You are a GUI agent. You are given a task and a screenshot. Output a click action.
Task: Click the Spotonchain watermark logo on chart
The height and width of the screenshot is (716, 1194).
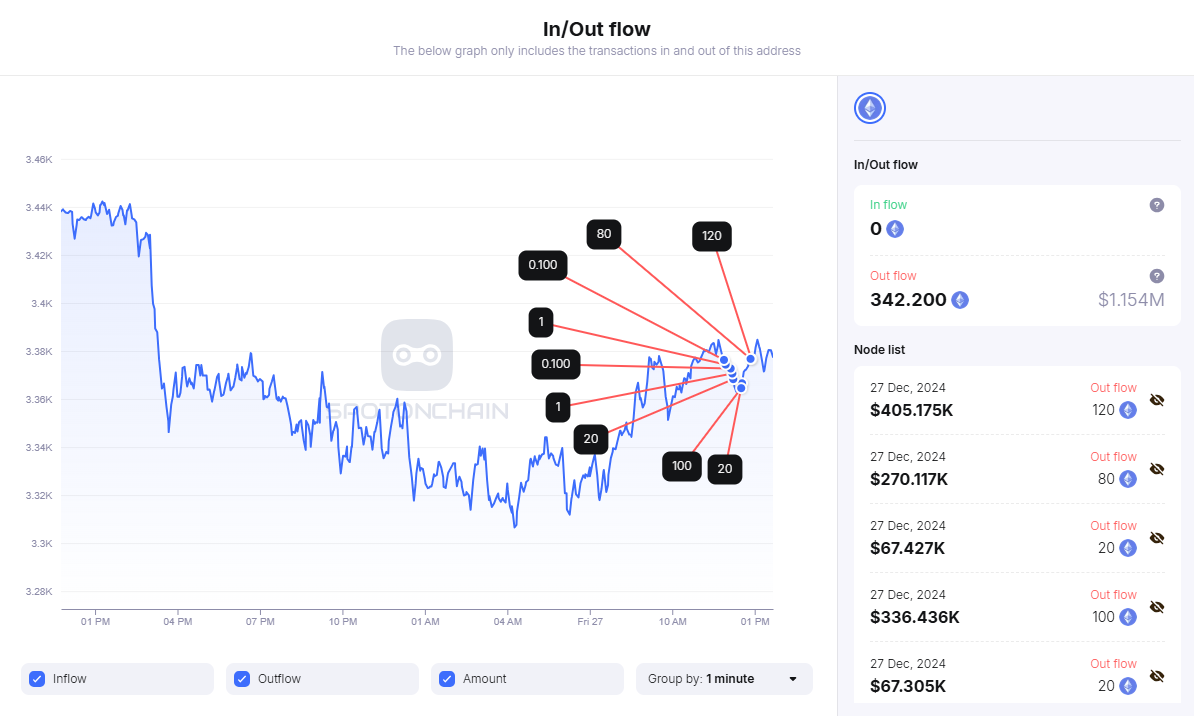coord(417,355)
